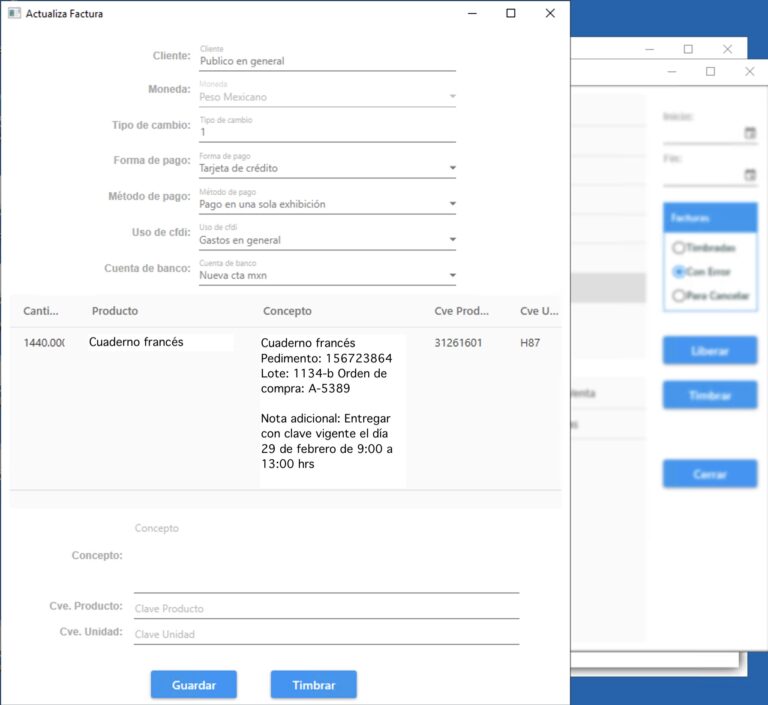The height and width of the screenshot is (705, 768).
Task: Click Timbrar button in background window
Action: tap(710, 395)
